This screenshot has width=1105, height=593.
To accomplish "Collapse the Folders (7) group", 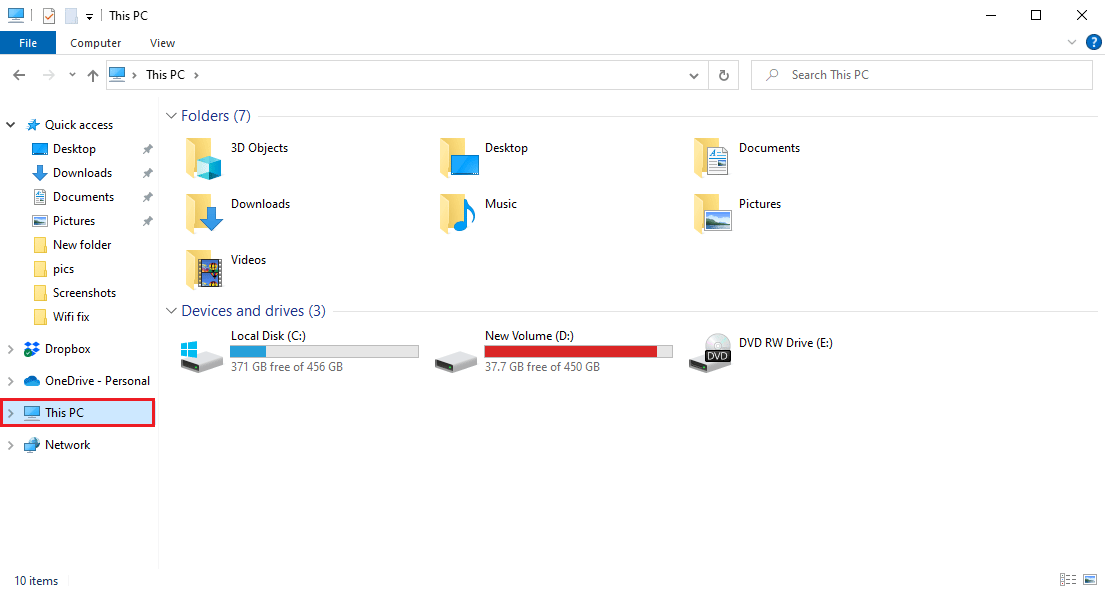I will click(x=171, y=116).
